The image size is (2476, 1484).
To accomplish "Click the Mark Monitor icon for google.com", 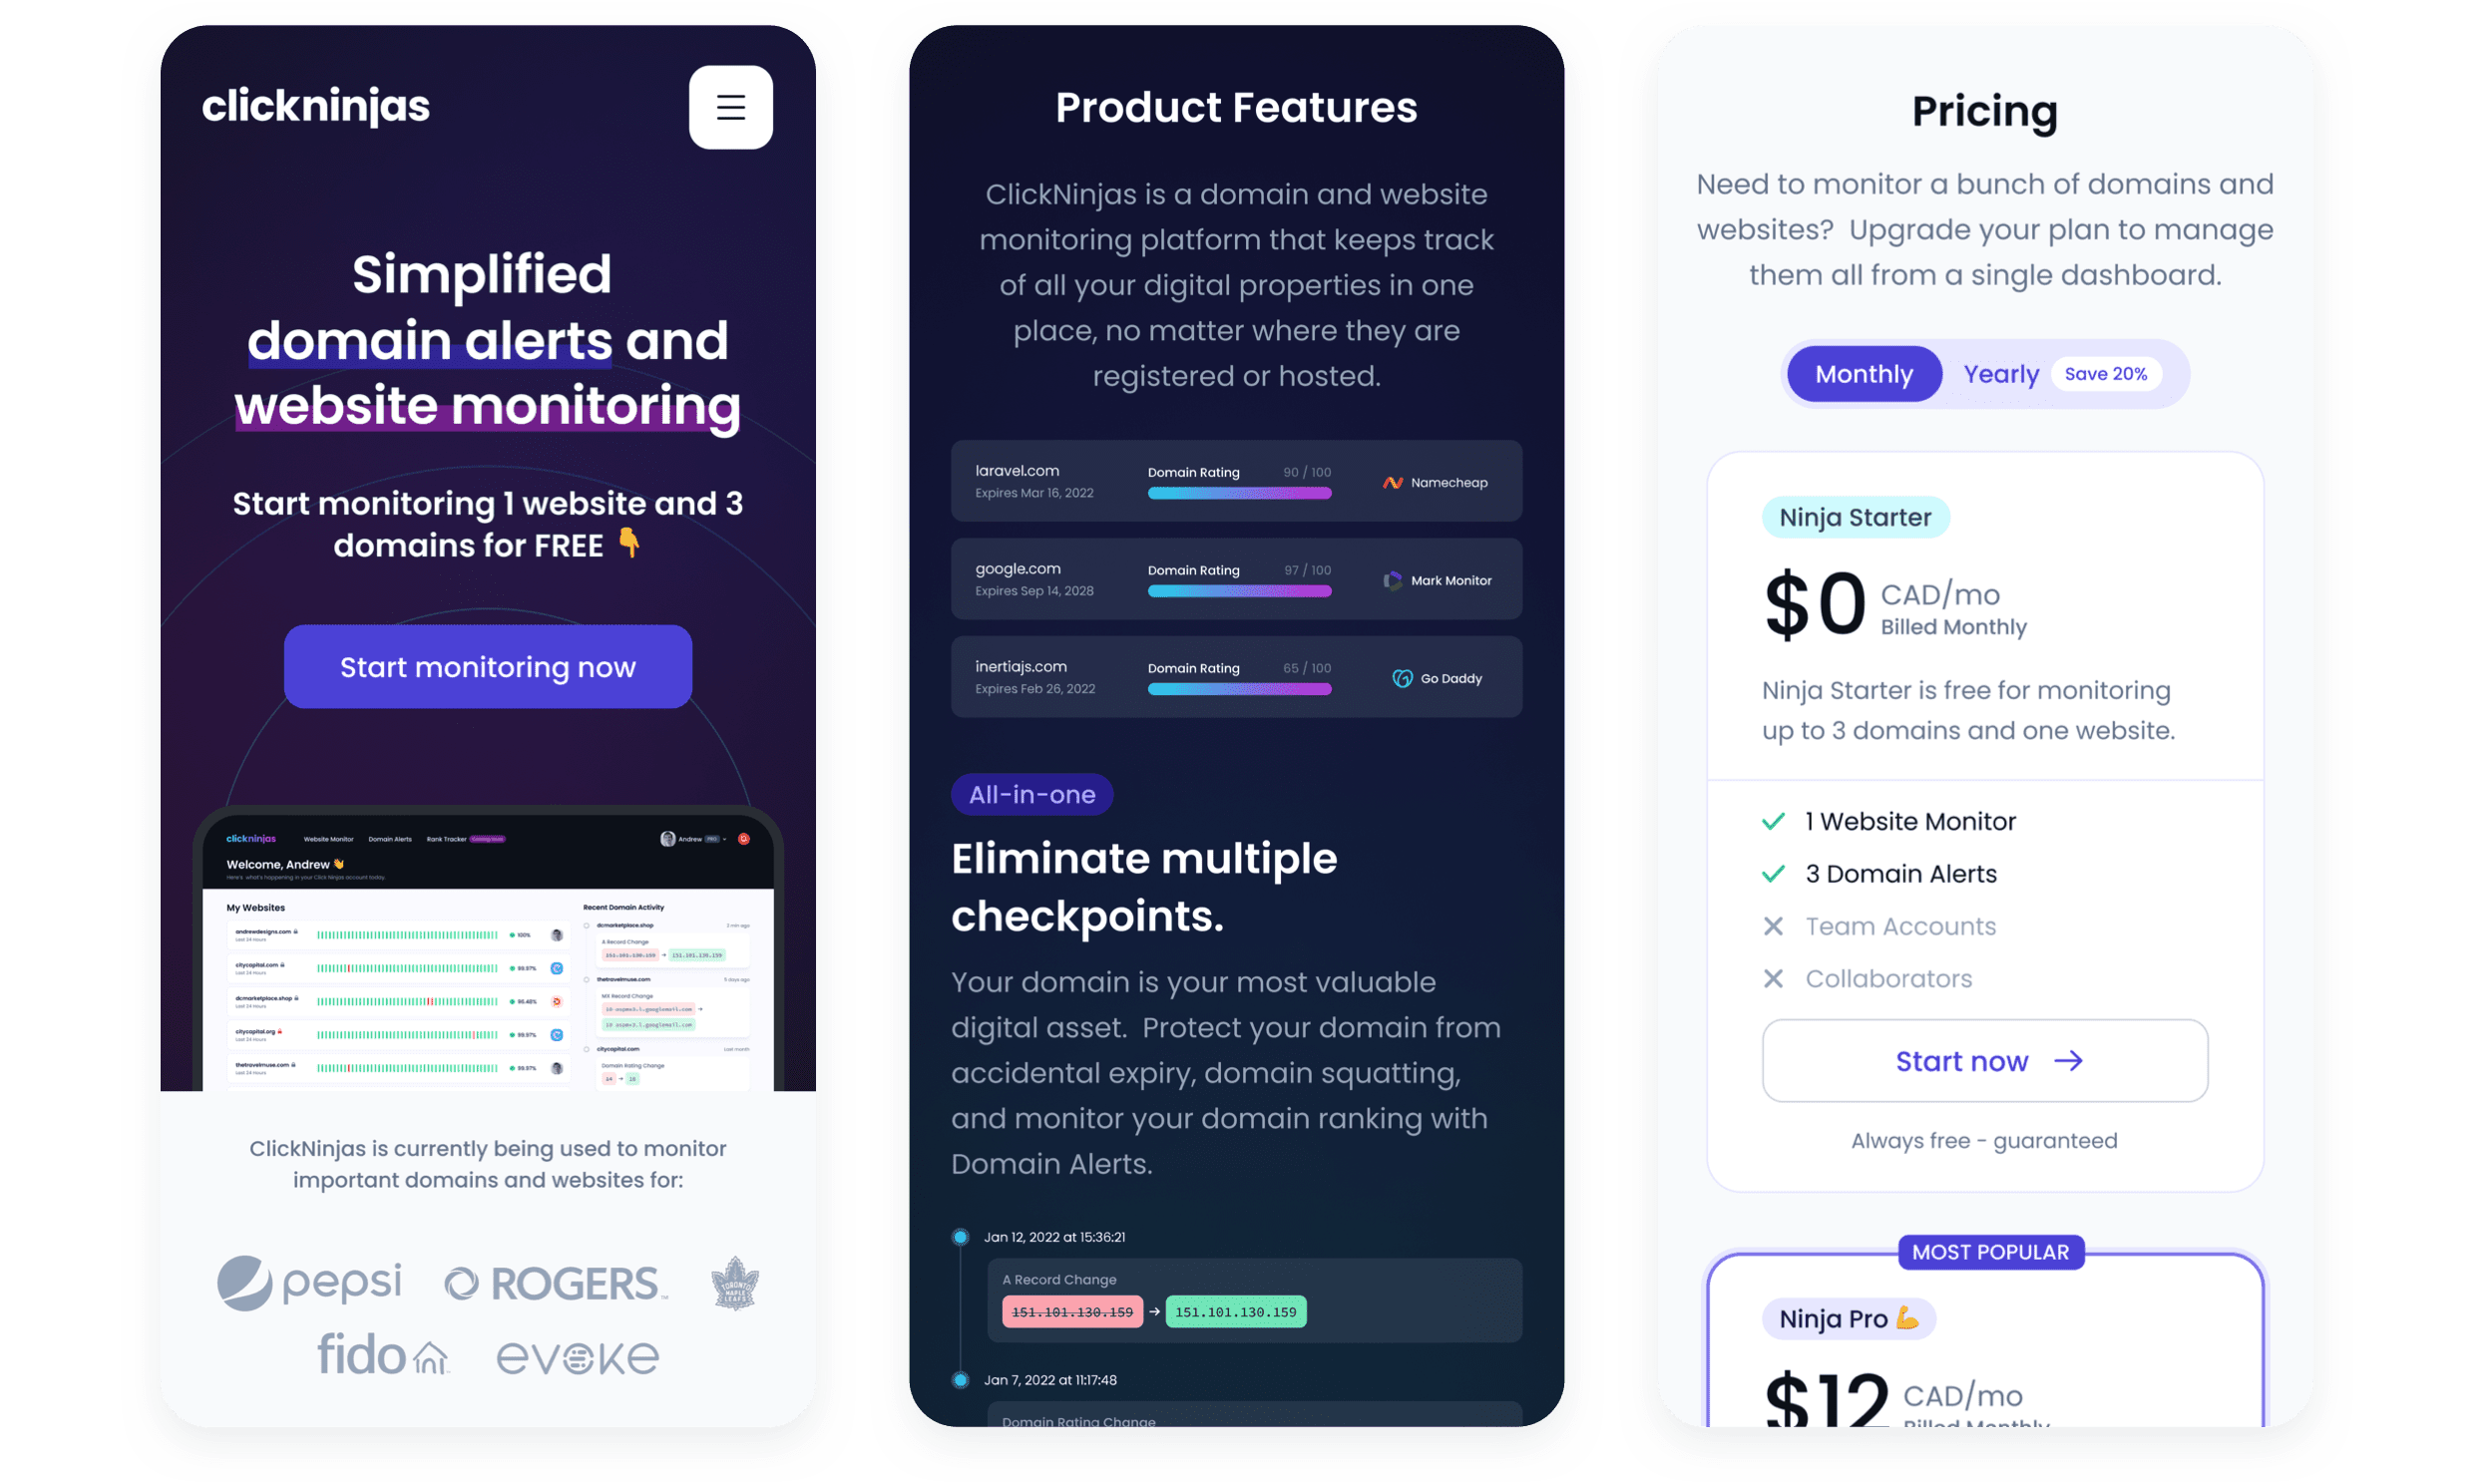I will (1393, 579).
